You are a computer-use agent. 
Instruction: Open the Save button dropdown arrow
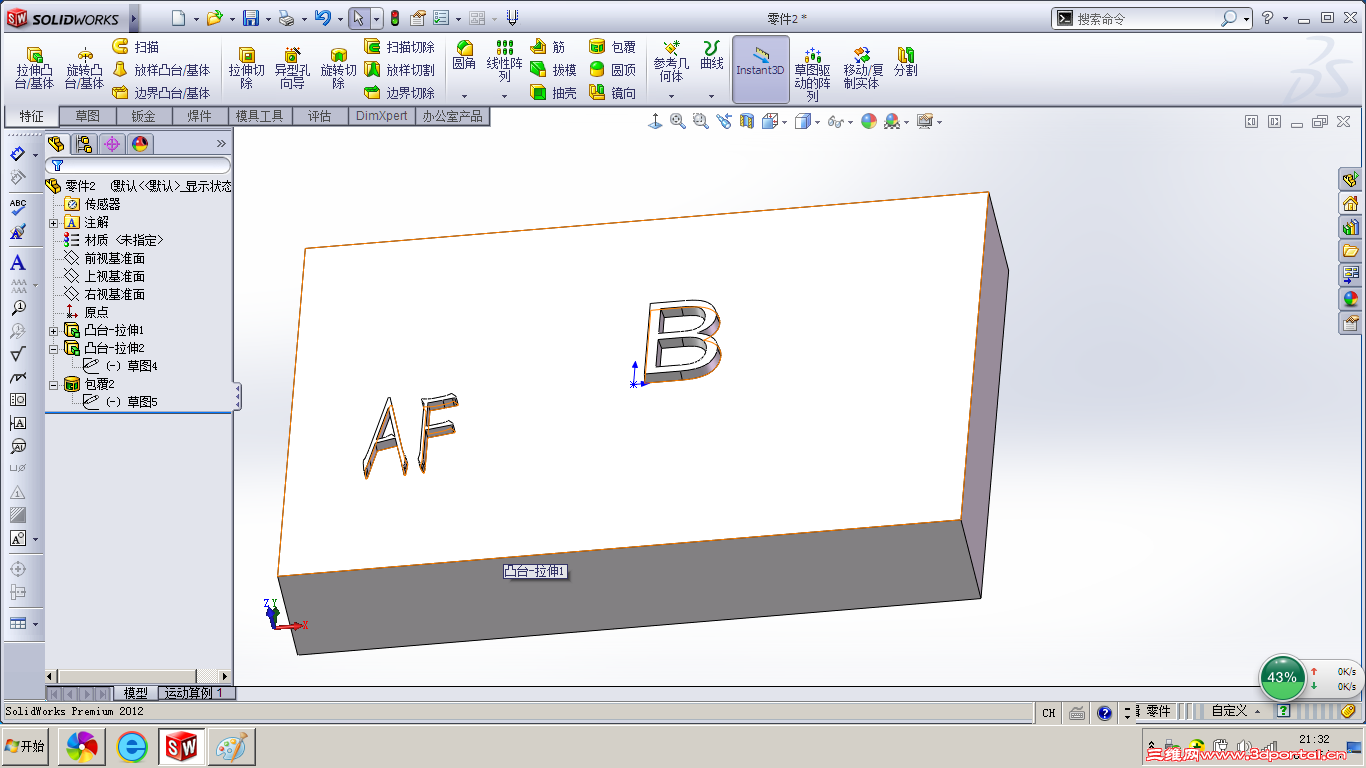(x=268, y=19)
